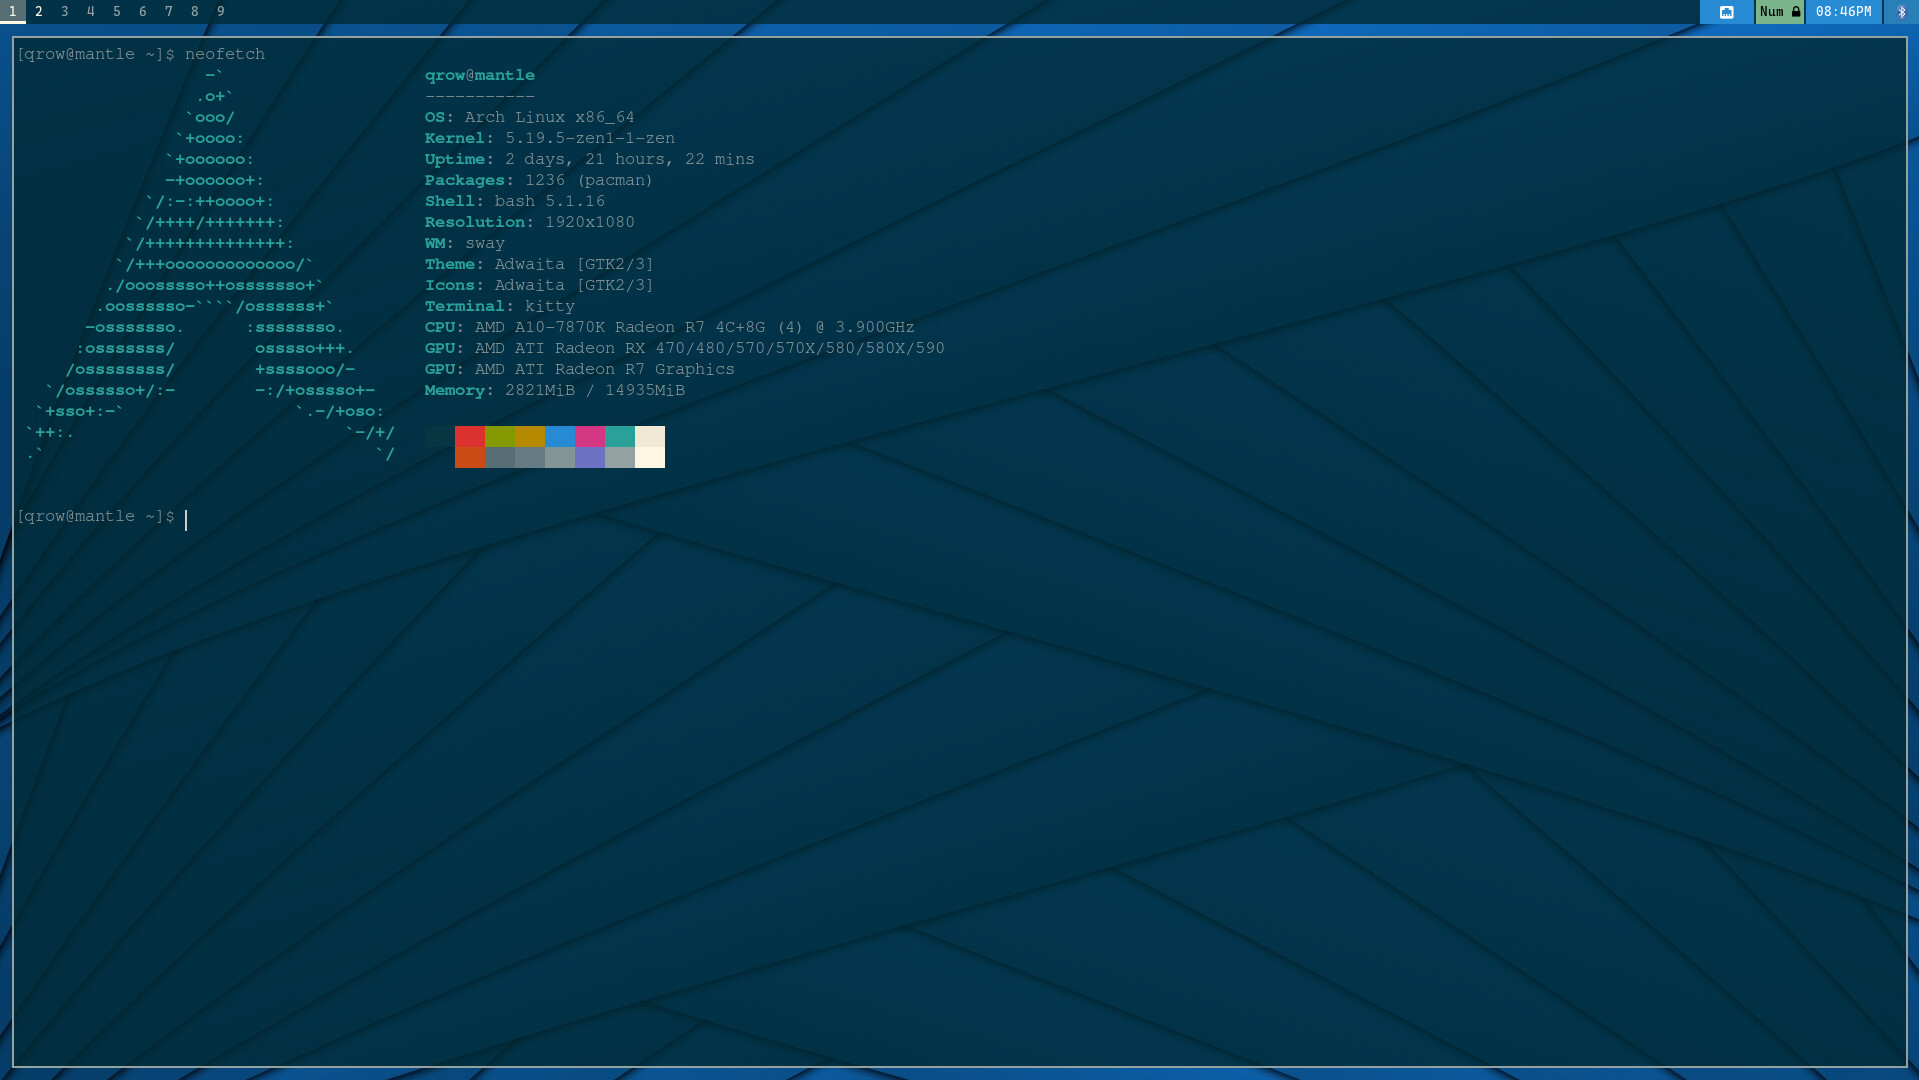This screenshot has height=1080, width=1919.
Task: Switch to workspace 2
Action: [x=39, y=12]
